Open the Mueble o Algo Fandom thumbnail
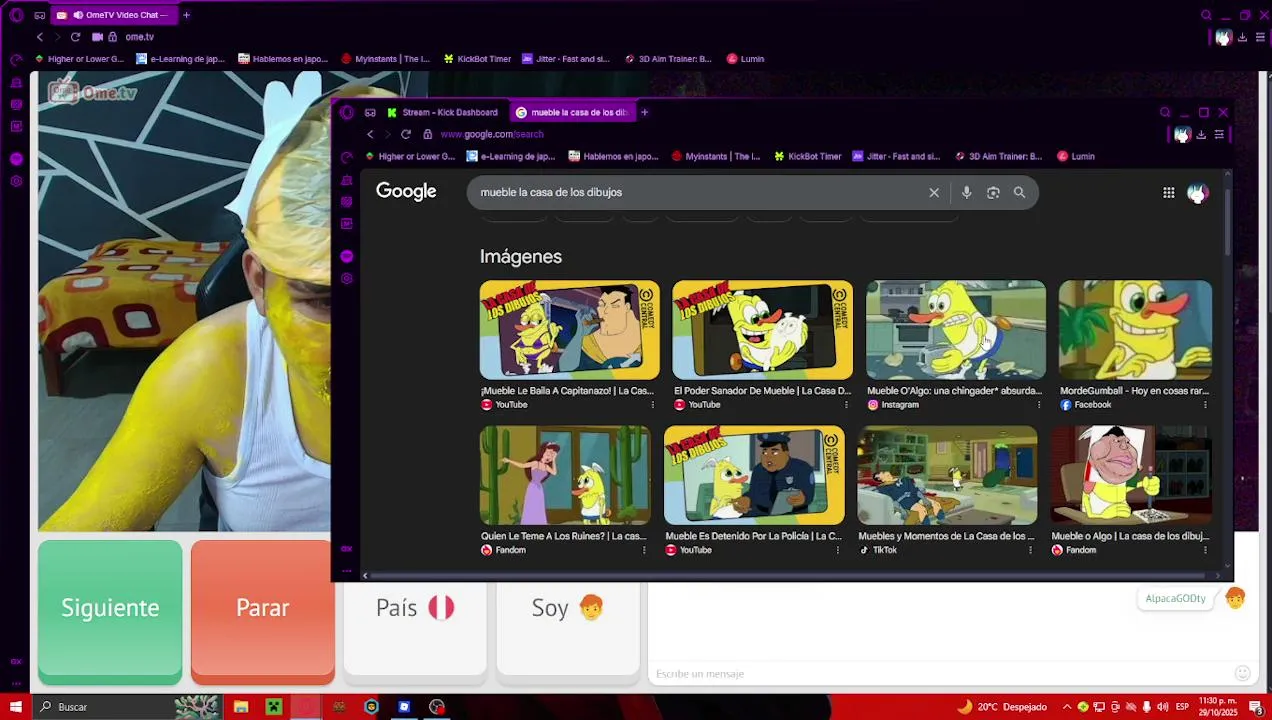 (1130, 476)
